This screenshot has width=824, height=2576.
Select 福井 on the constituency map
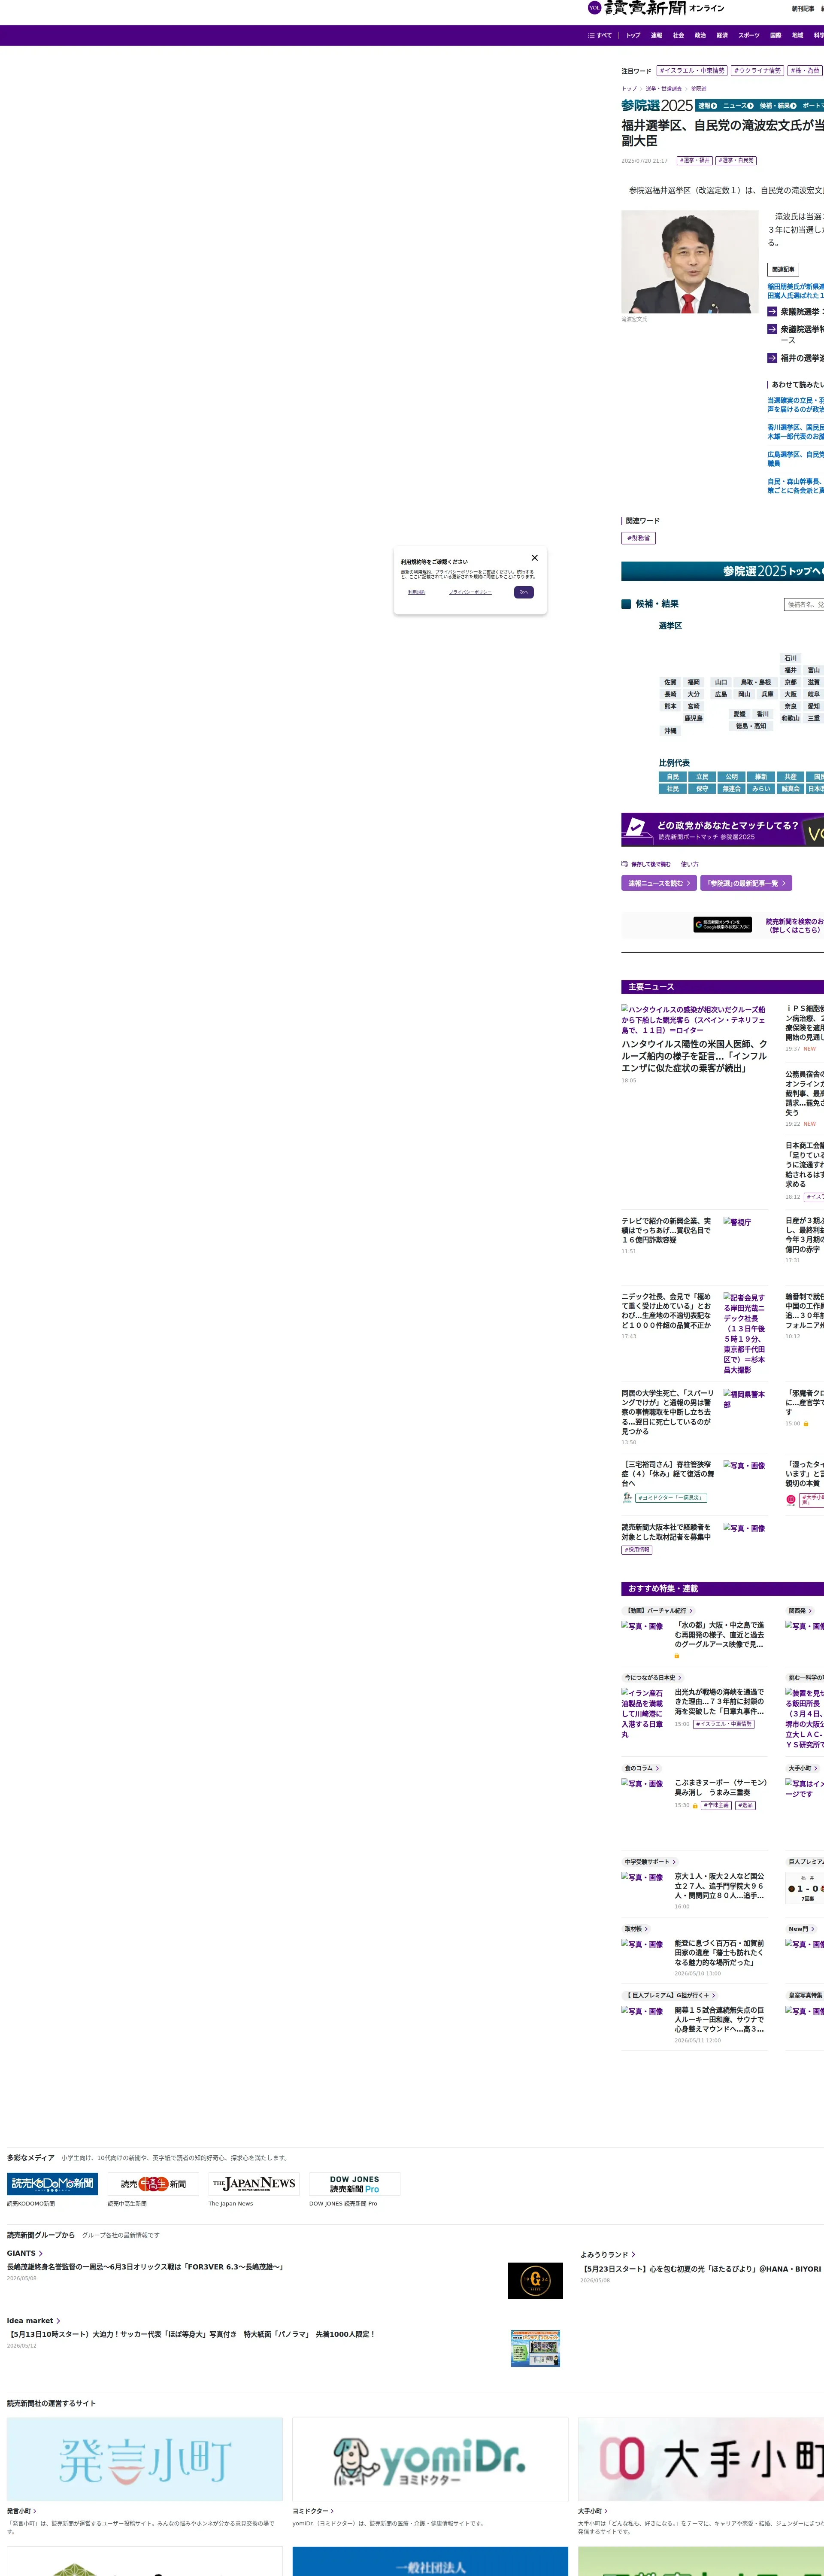[791, 670]
